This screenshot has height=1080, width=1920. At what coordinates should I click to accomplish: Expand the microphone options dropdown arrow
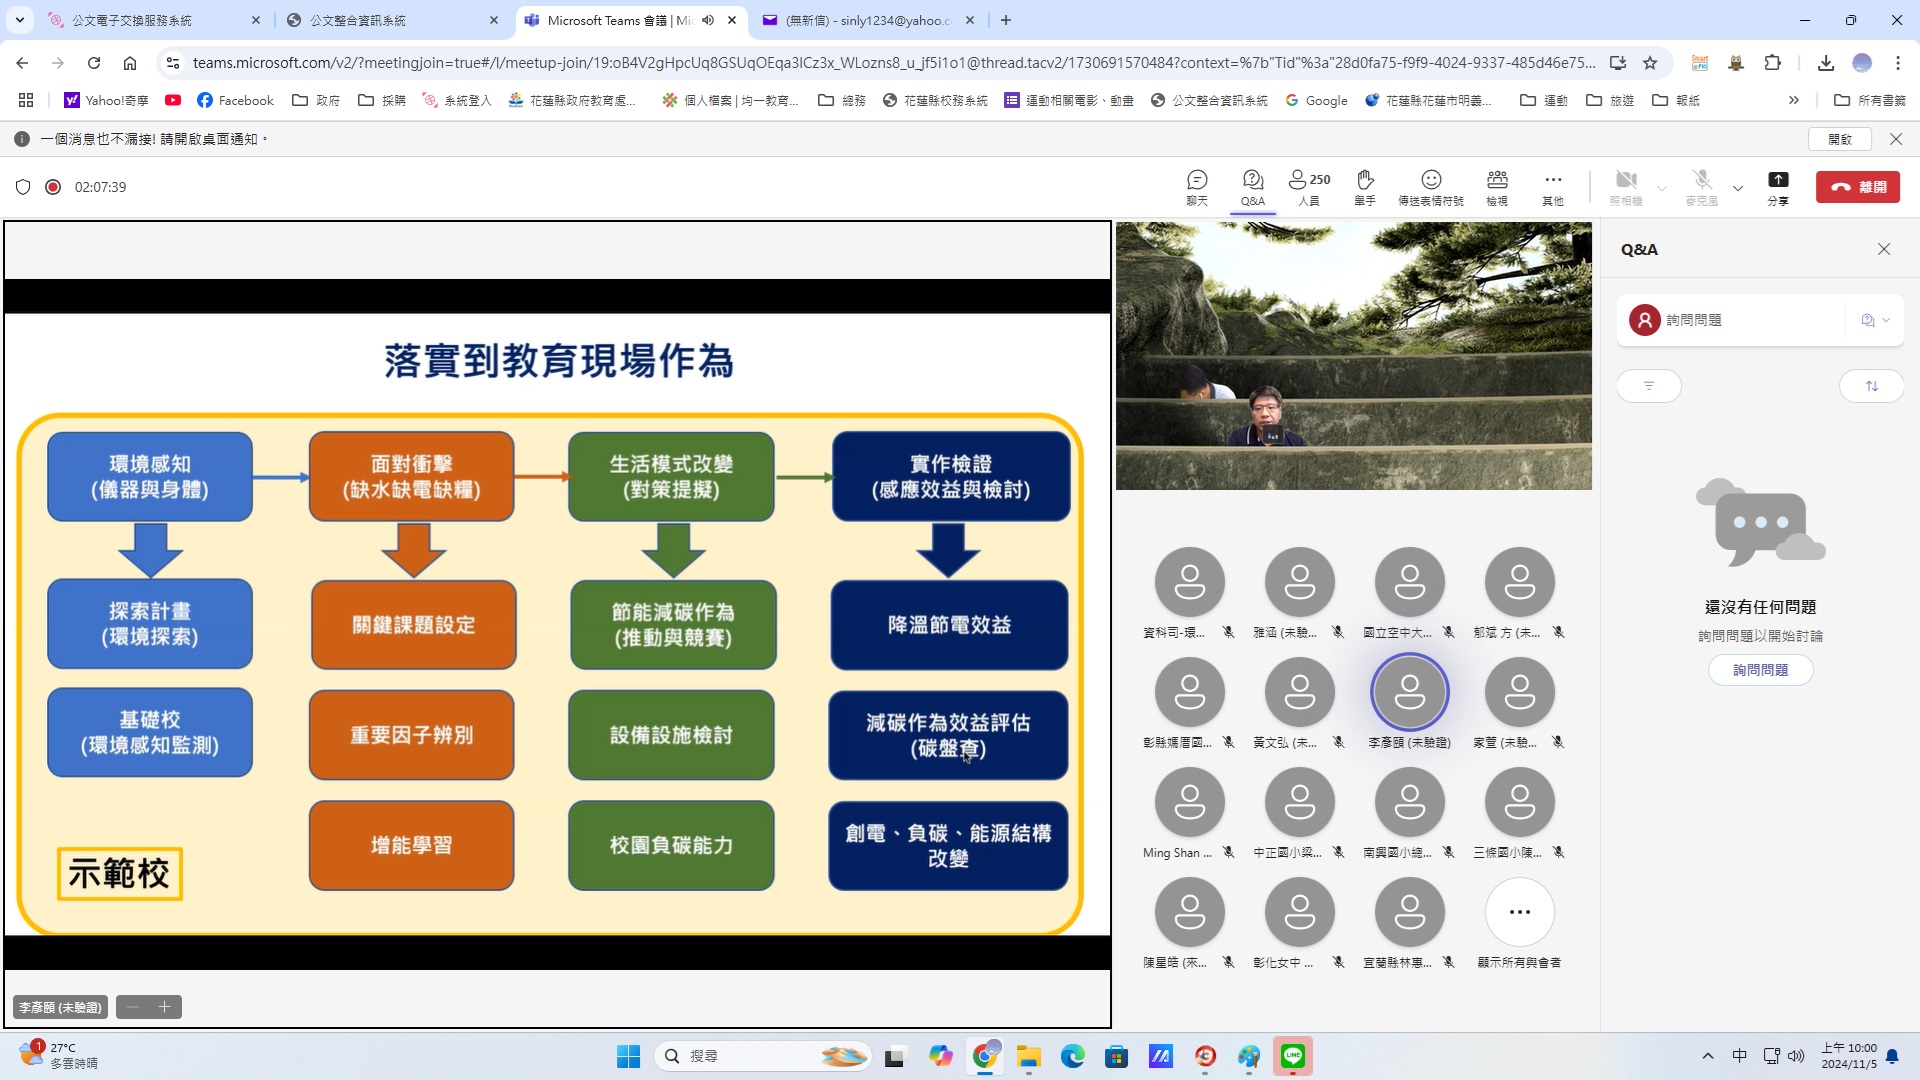1738,188
